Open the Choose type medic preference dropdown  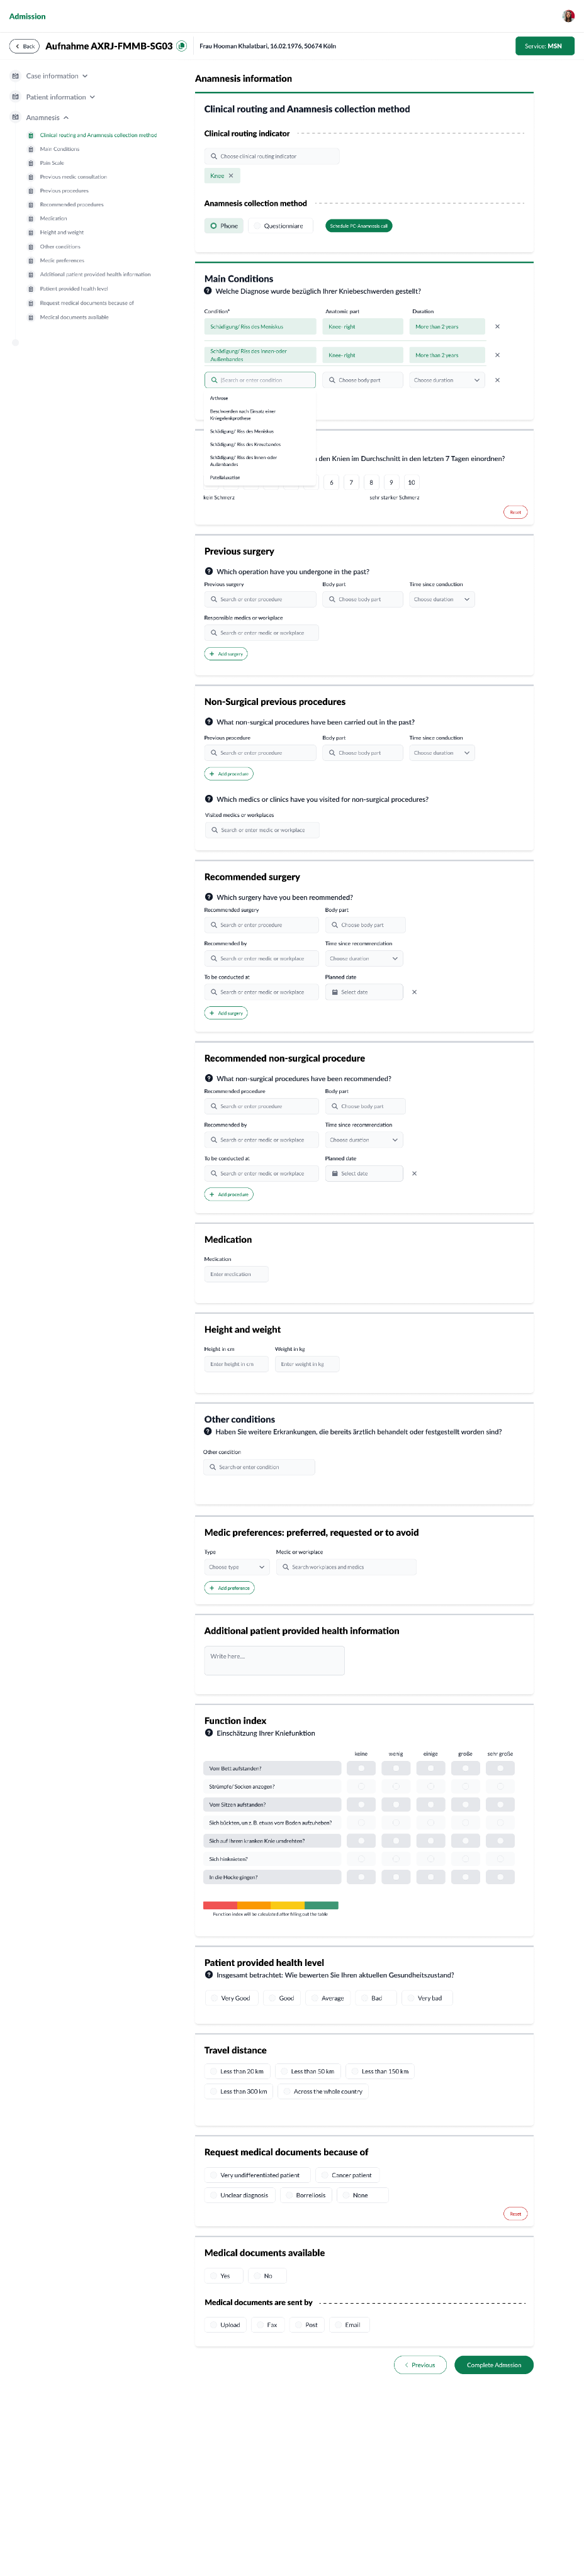coord(237,1567)
